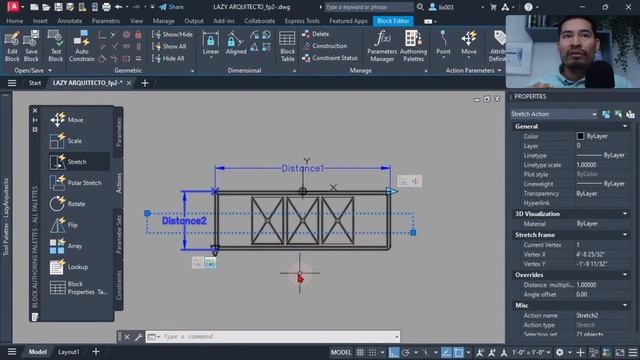Toggle snap mode in status bar

coord(373,352)
